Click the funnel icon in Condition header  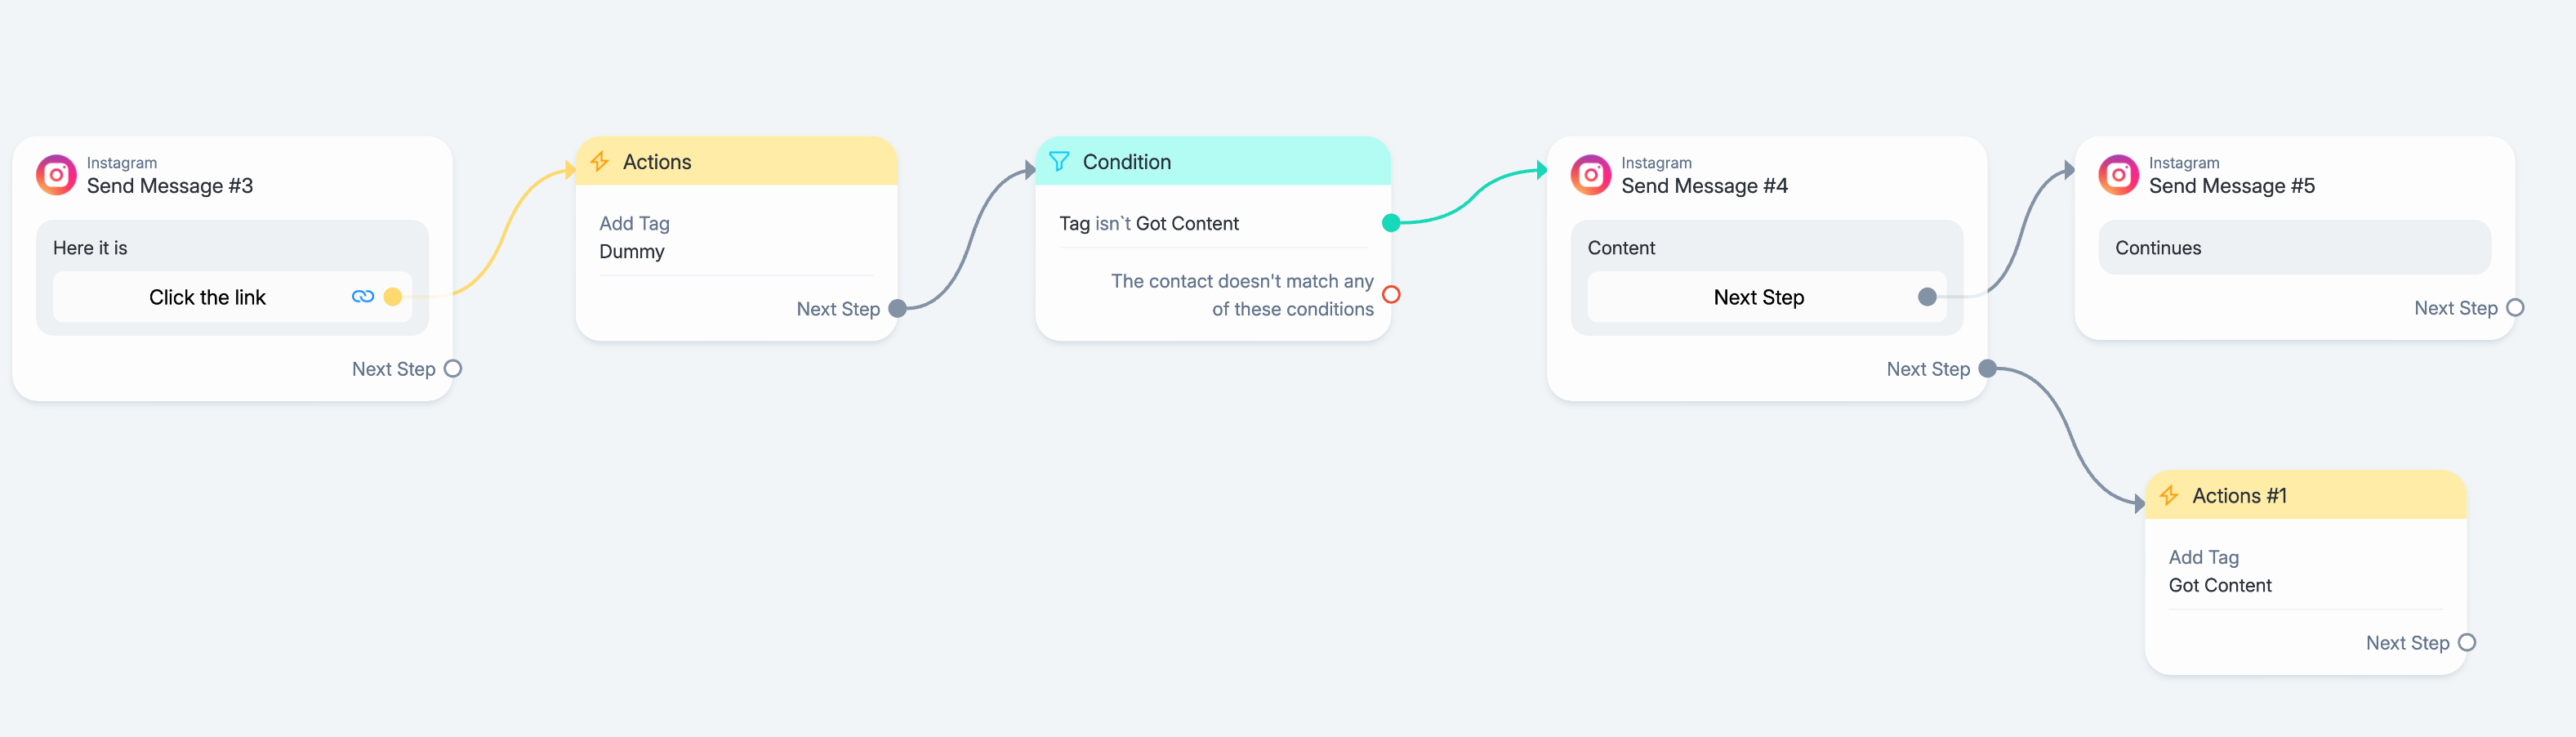(x=1059, y=162)
